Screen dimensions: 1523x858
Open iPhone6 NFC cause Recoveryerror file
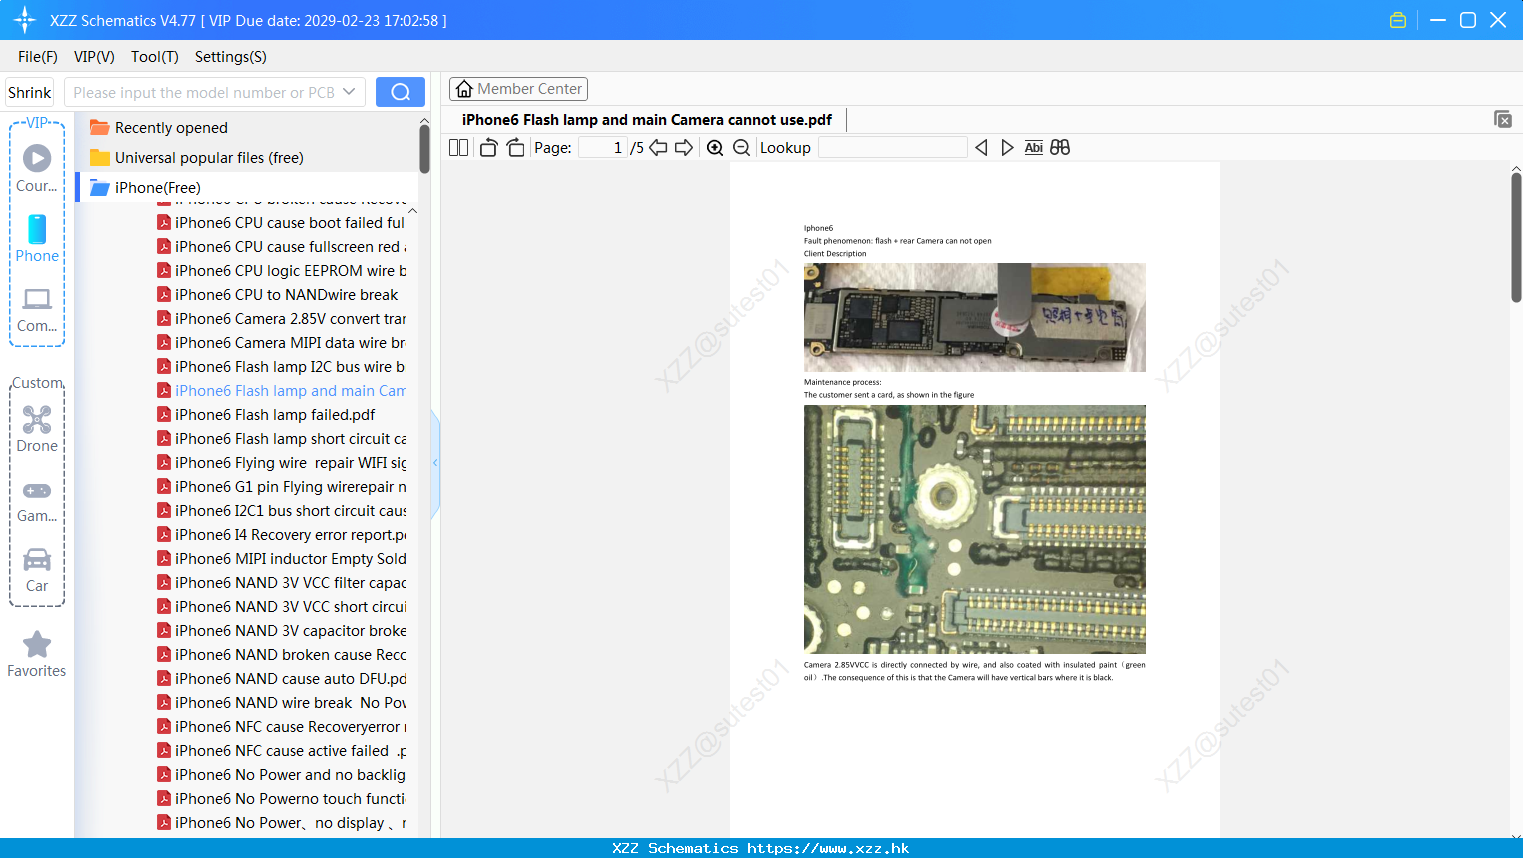[281, 727]
